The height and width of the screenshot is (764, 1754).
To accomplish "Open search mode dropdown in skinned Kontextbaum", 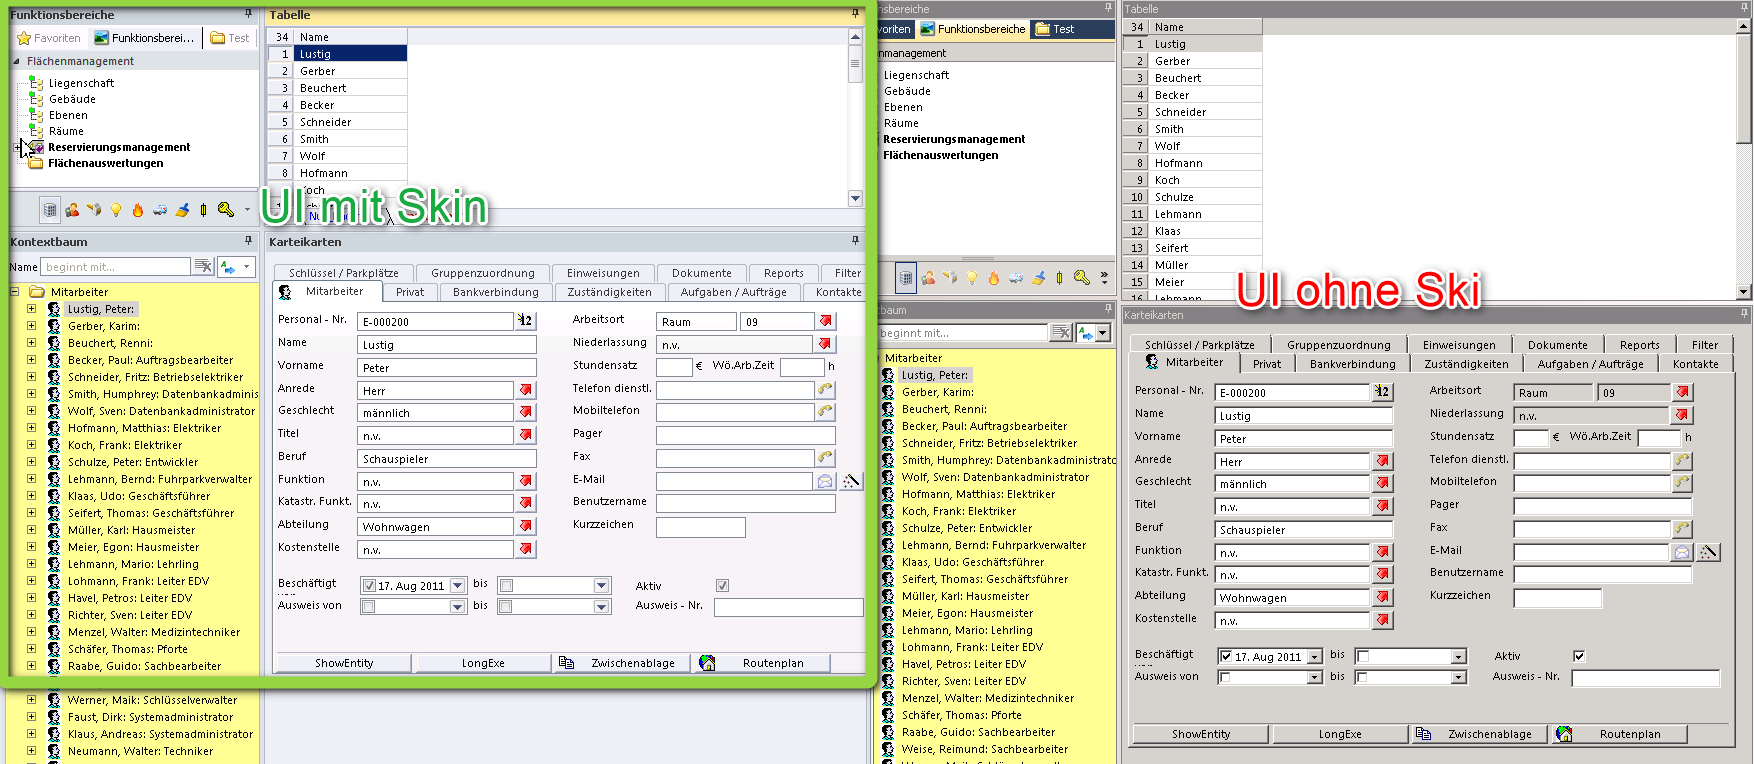I will tap(247, 266).
